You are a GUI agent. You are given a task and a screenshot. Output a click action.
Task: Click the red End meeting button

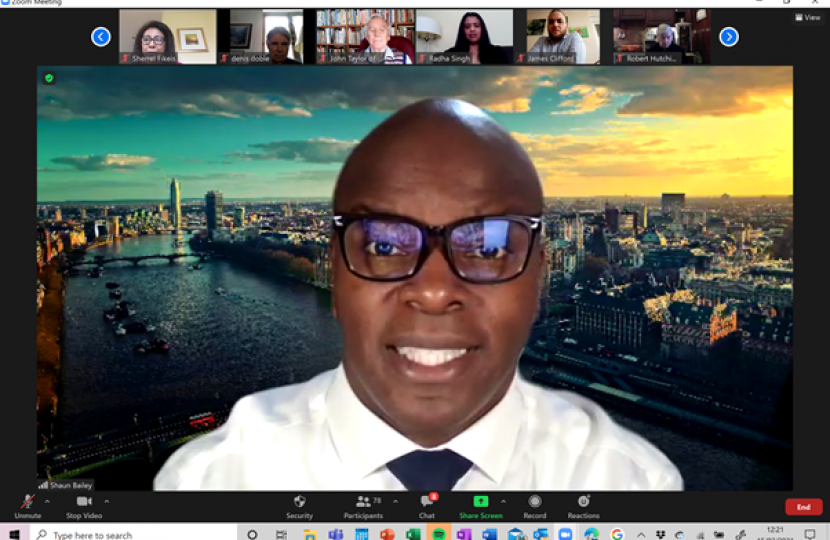(x=803, y=507)
